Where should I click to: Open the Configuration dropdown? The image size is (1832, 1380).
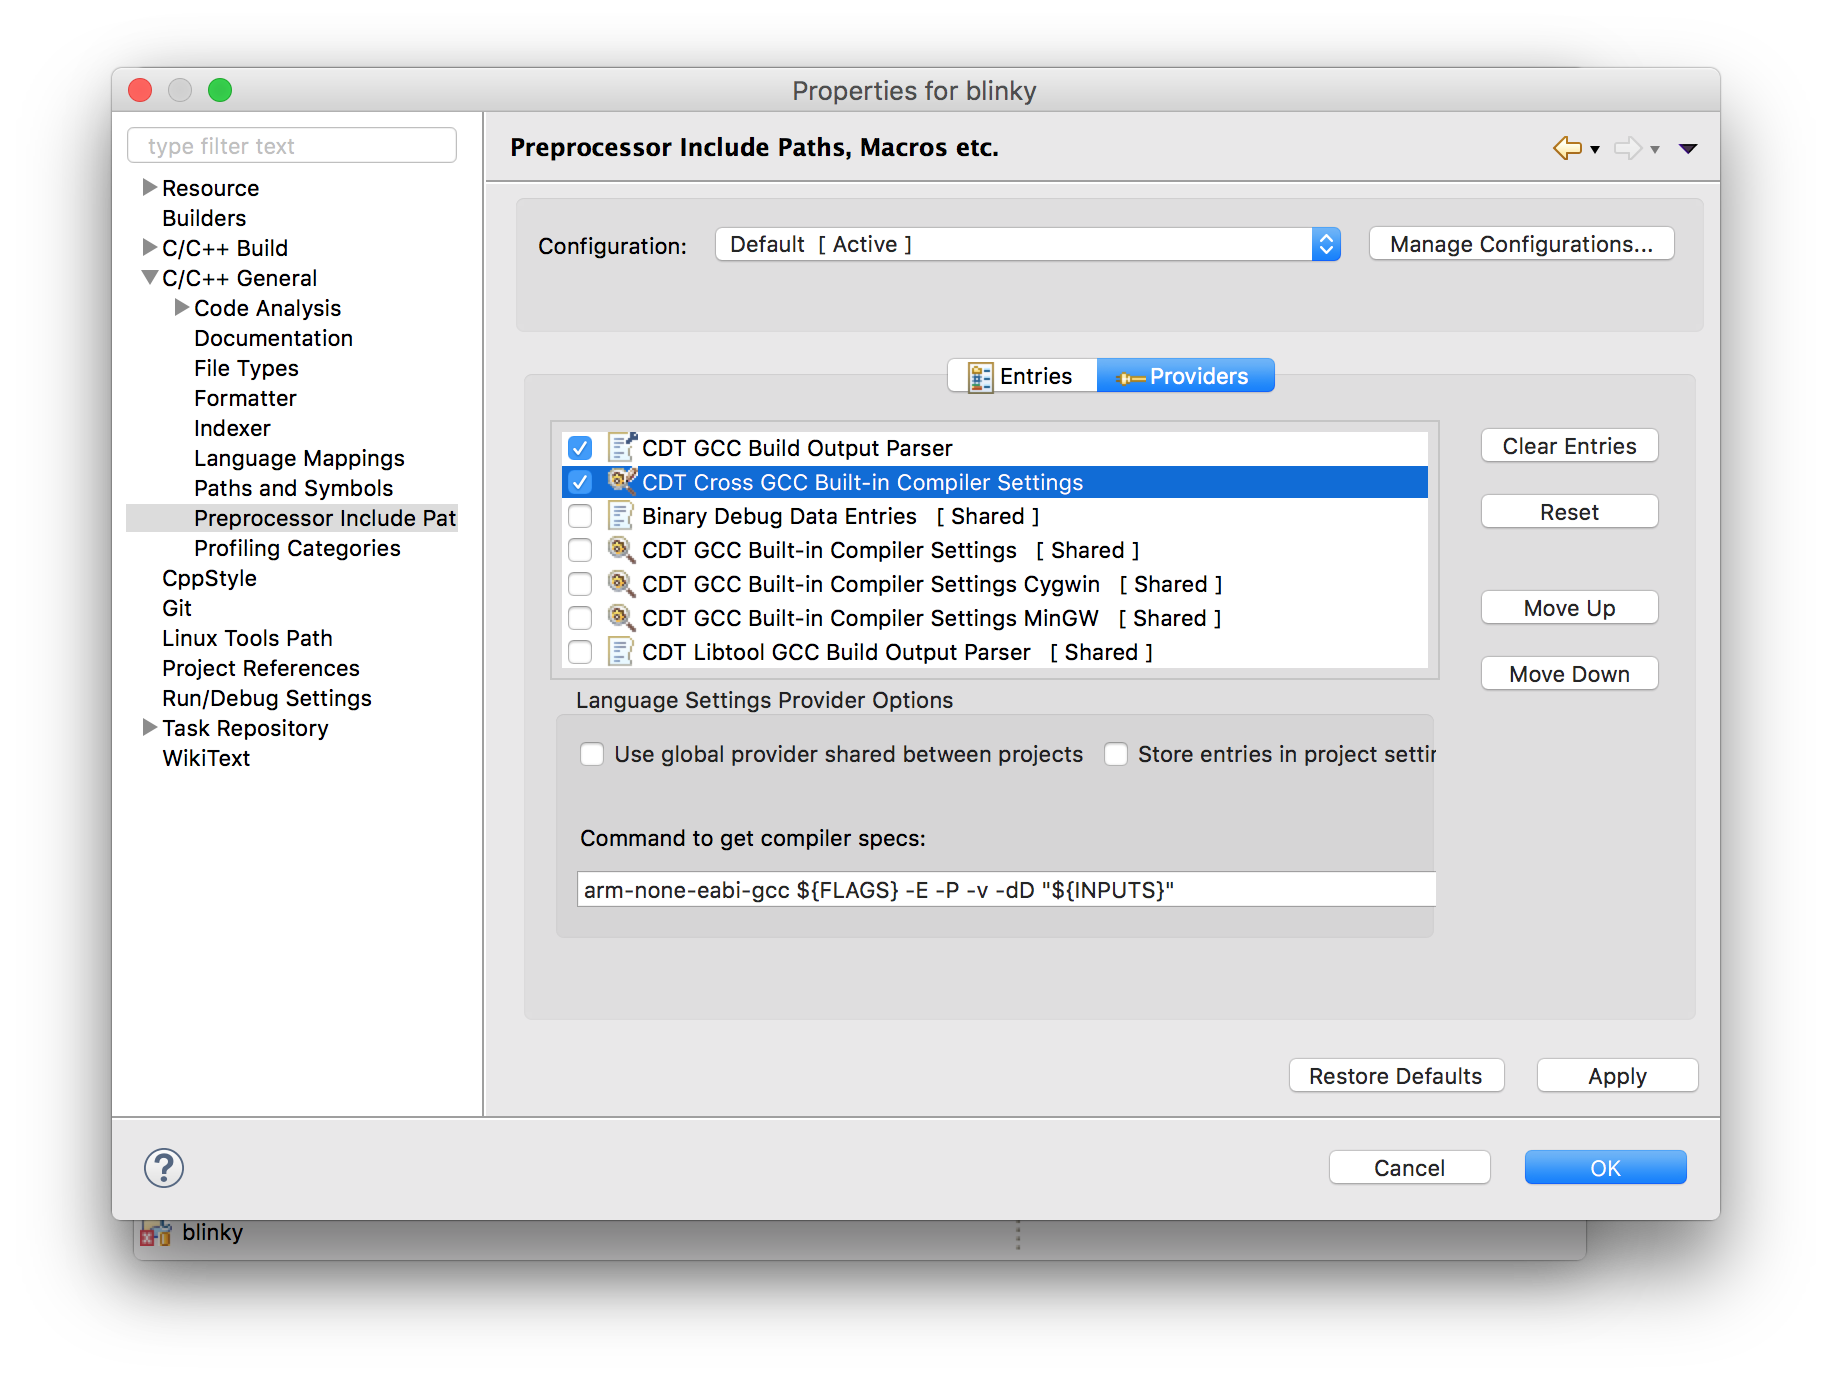(1027, 244)
